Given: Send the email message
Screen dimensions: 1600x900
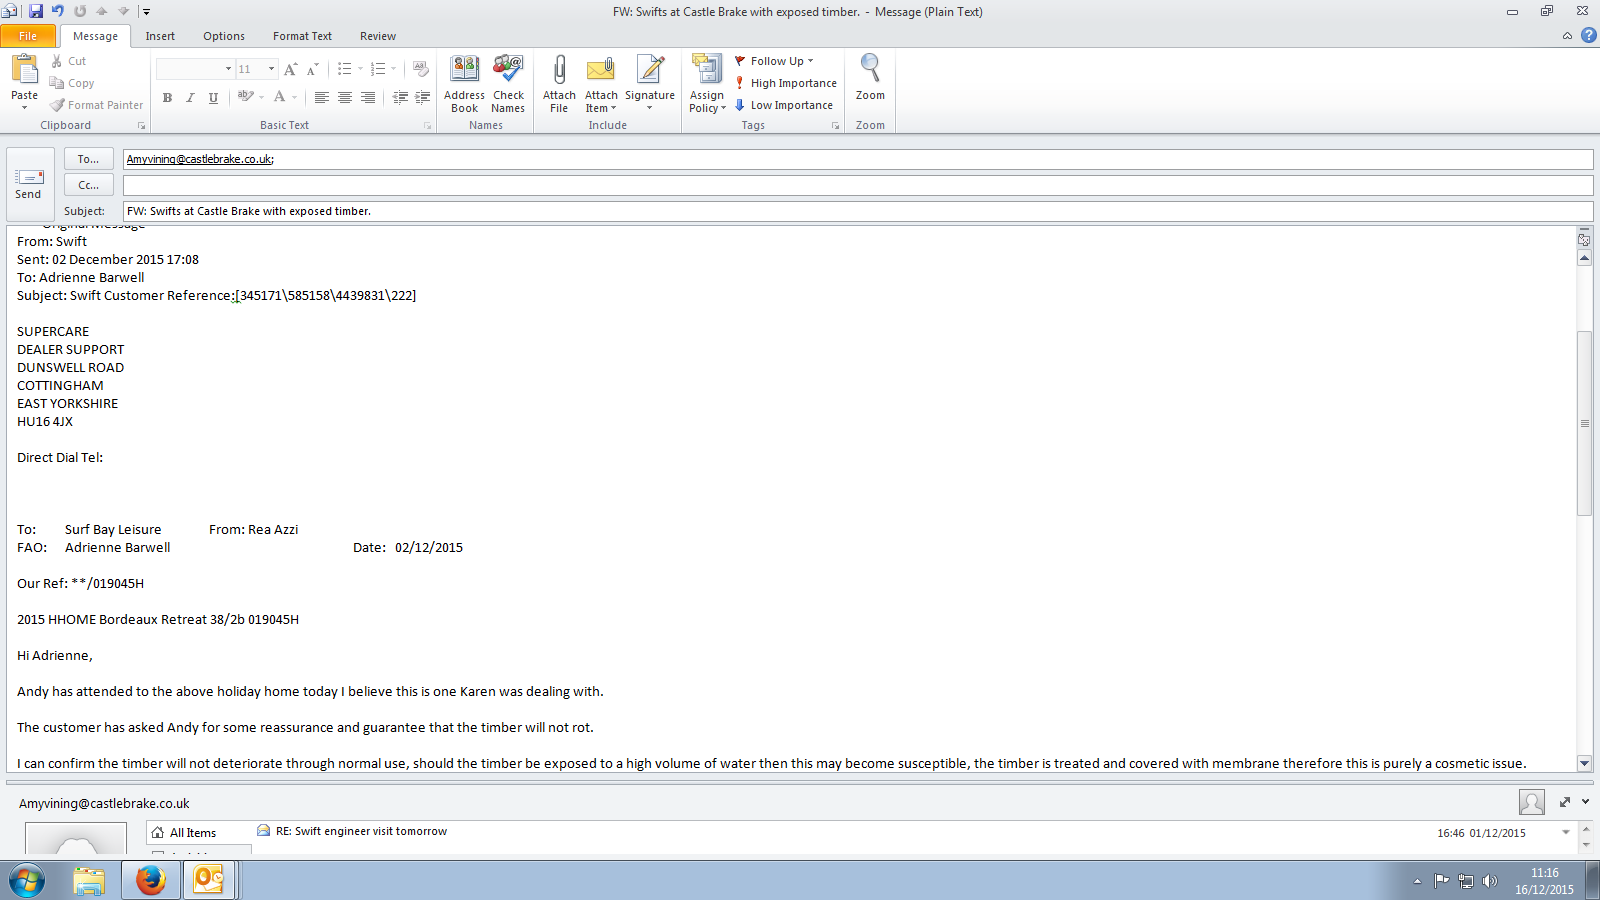Looking at the screenshot, I should pyautogui.click(x=28, y=184).
